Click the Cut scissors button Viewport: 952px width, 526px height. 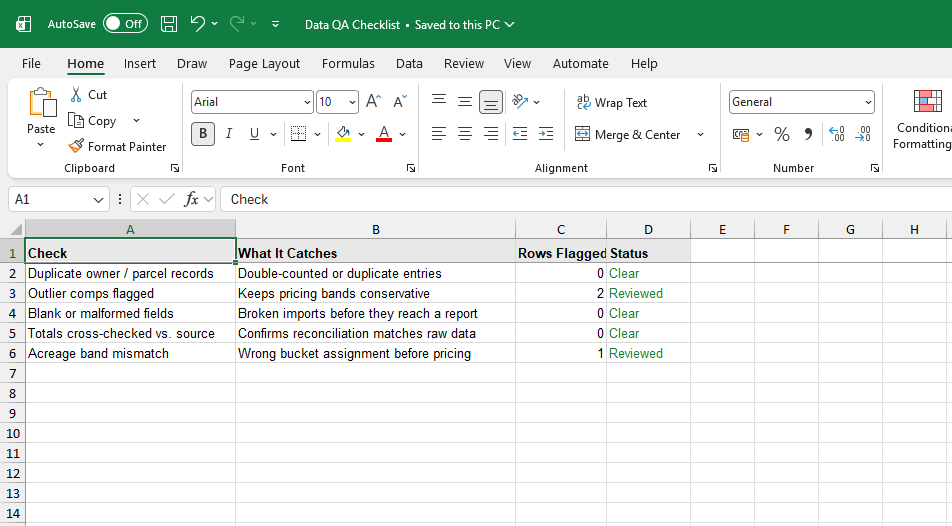89,95
